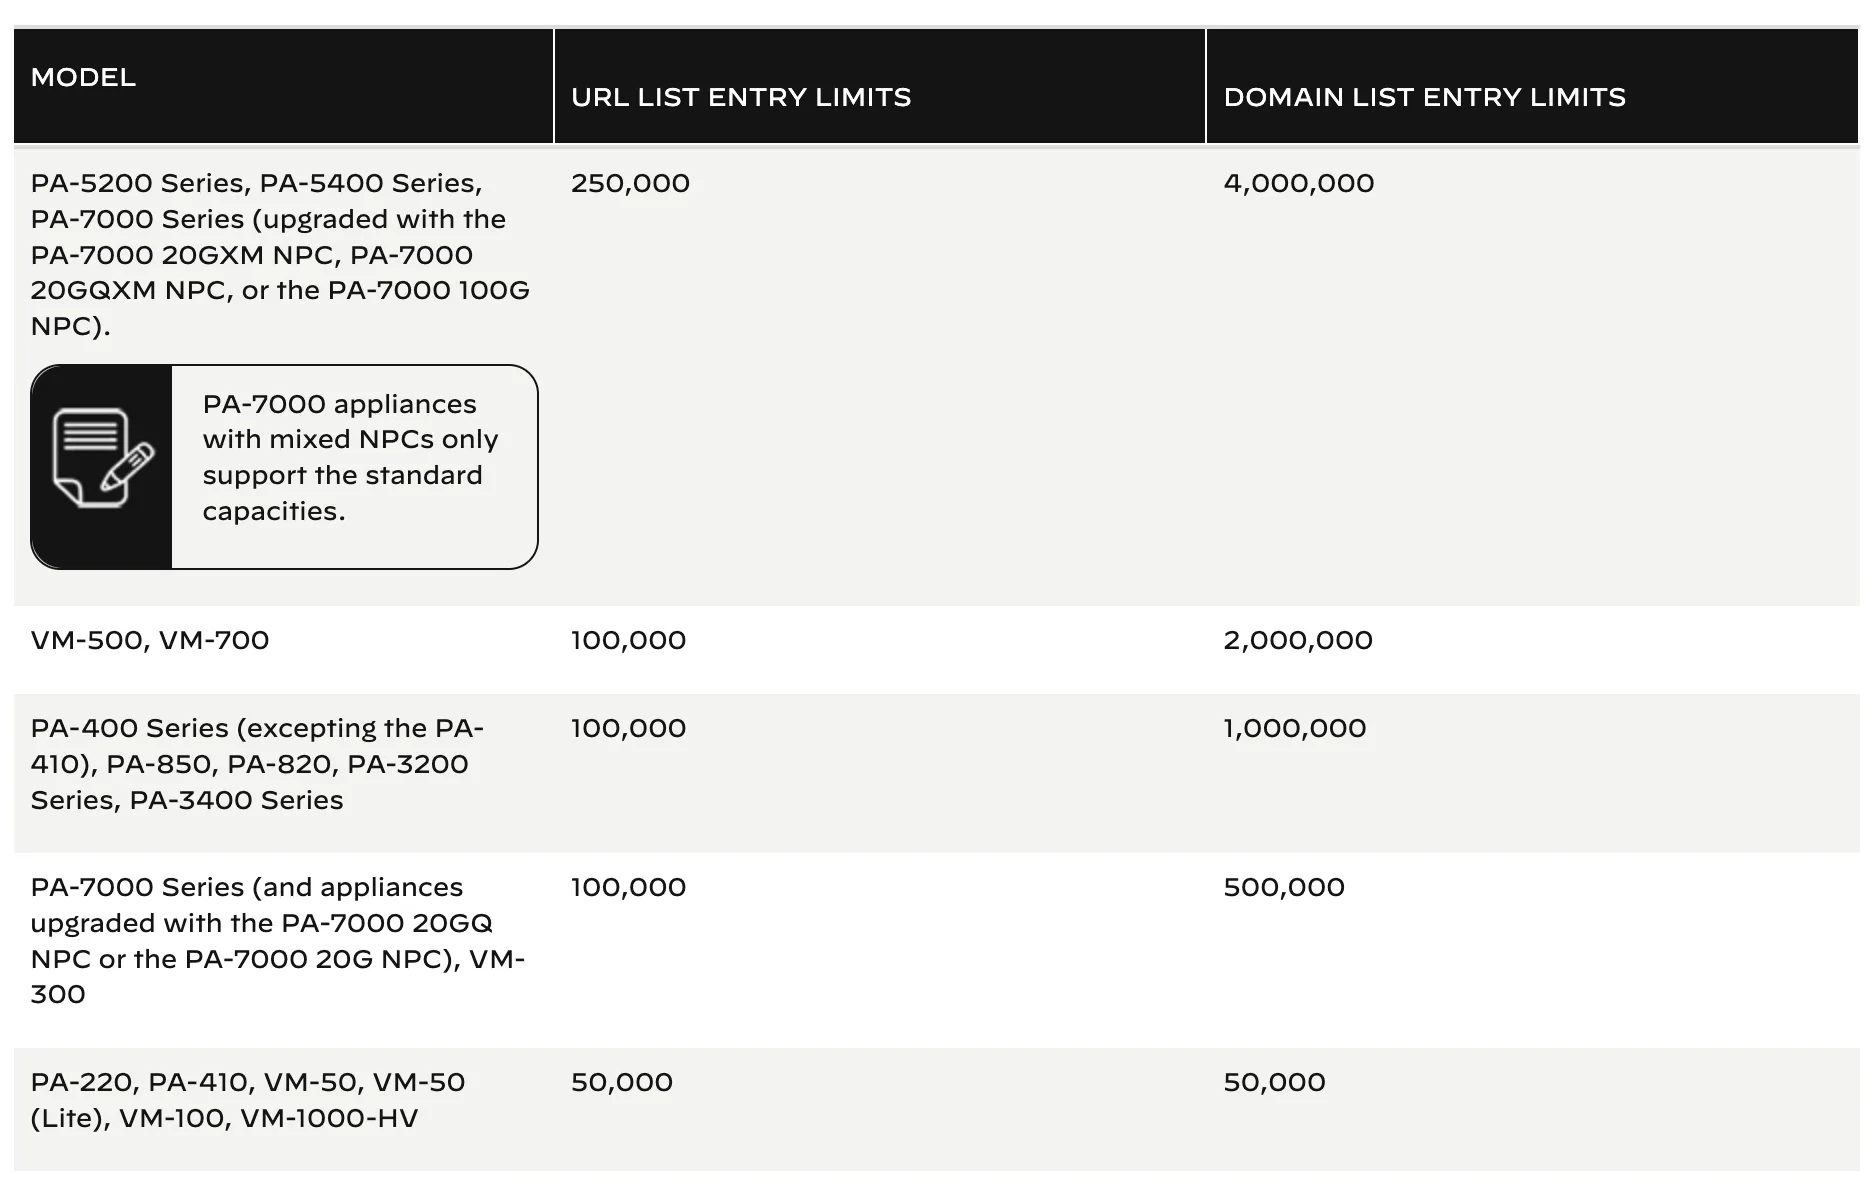Click the 4,000,000 domain limit value
This screenshot has height=1194, width=1876.
coord(1298,183)
